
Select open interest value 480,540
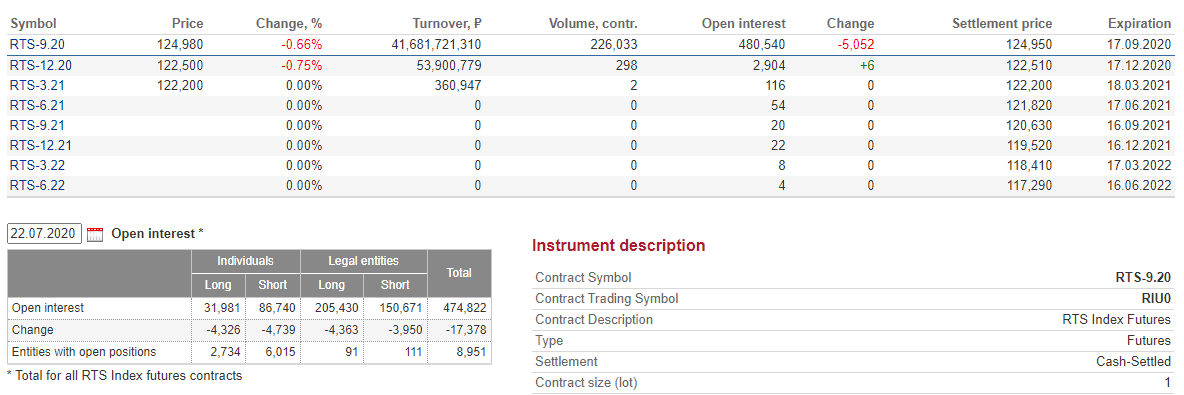[763, 45]
